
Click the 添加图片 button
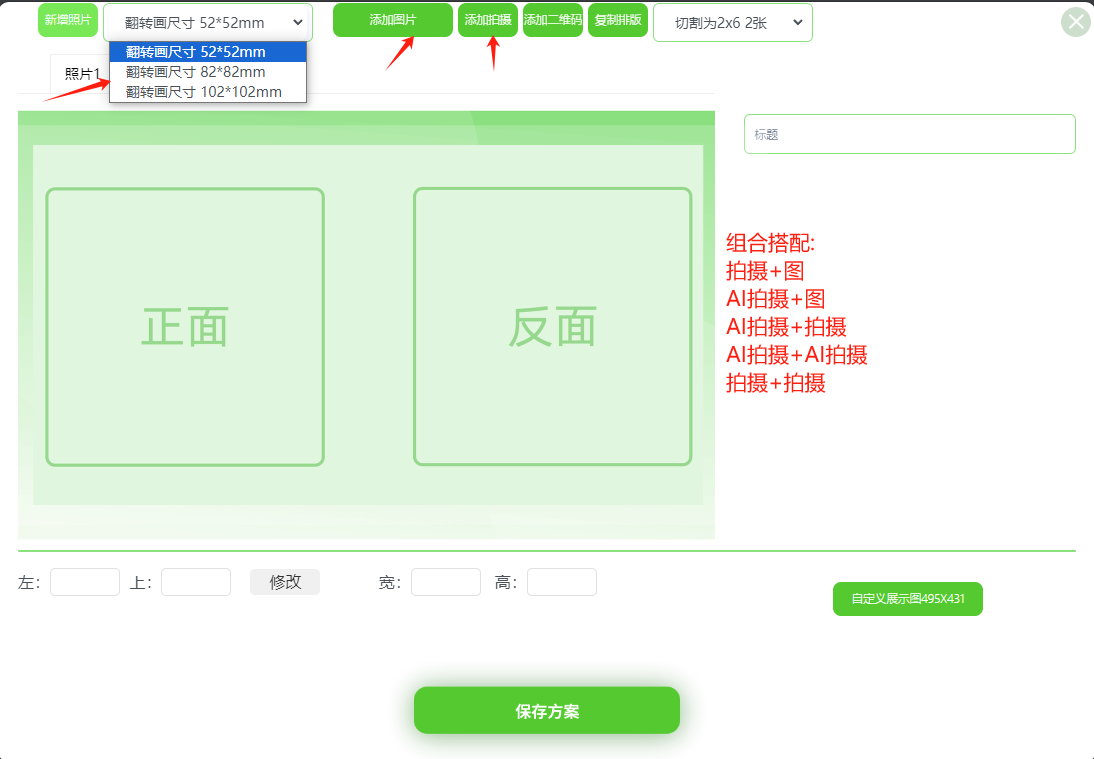pos(393,20)
